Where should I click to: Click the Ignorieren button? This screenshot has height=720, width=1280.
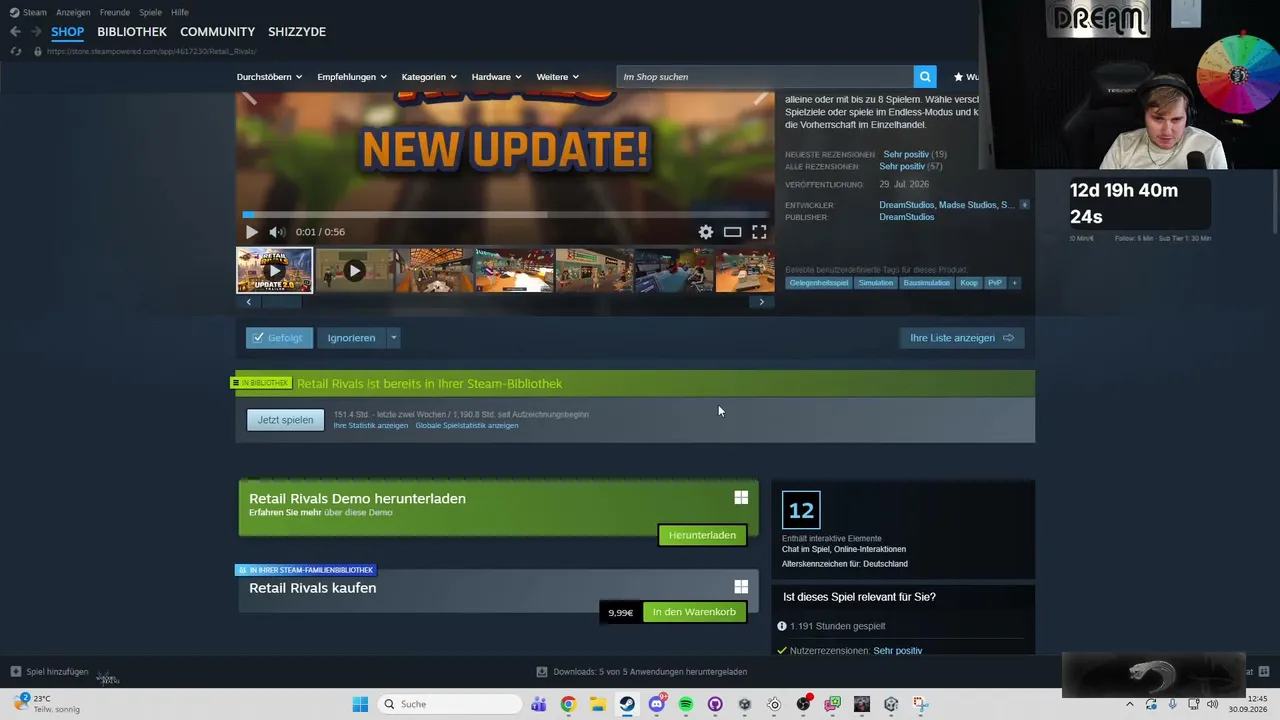point(352,338)
